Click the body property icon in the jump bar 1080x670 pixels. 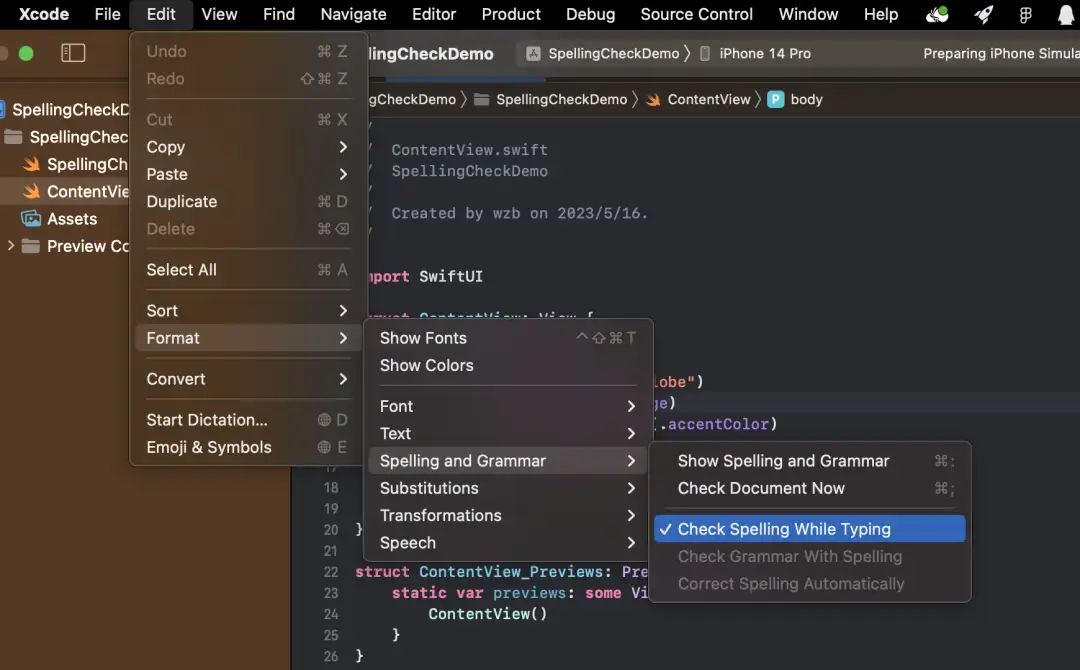click(777, 99)
